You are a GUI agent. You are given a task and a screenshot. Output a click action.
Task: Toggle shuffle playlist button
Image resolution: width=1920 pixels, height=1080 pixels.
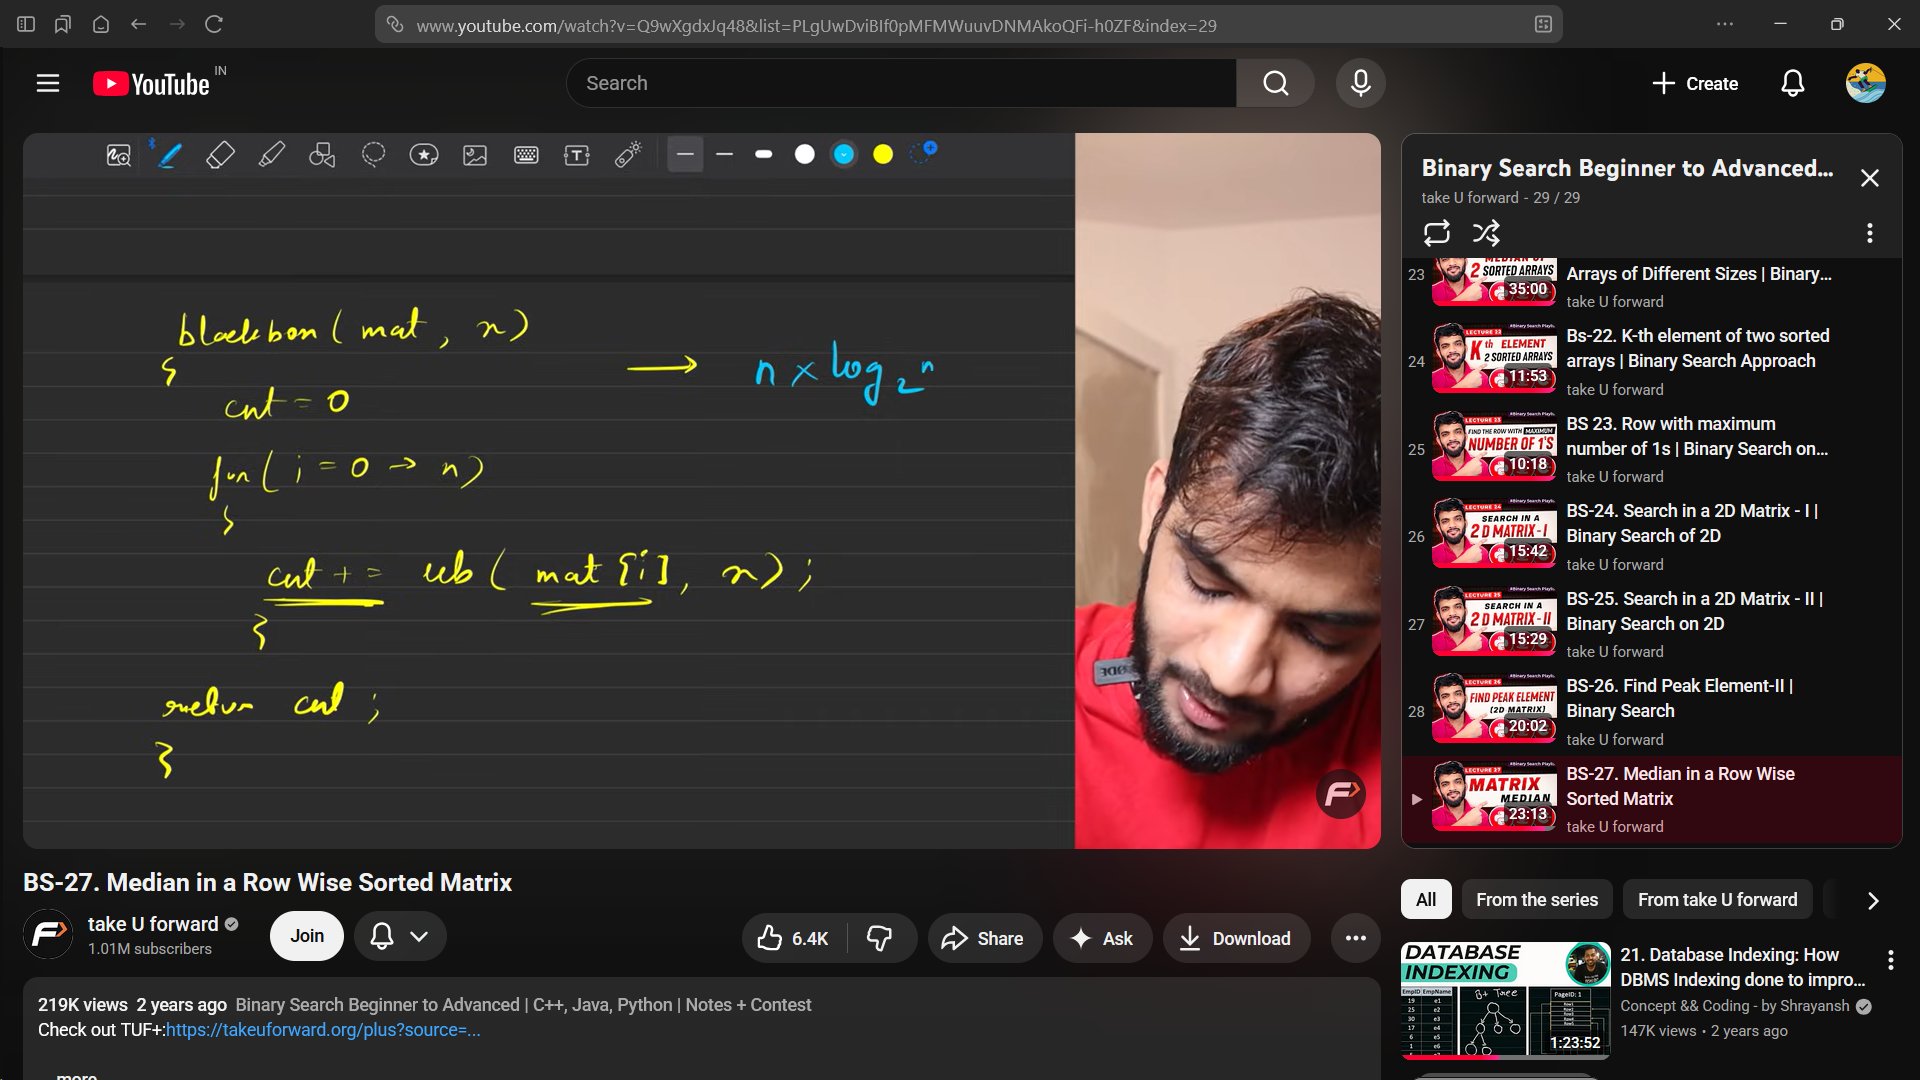pos(1486,233)
